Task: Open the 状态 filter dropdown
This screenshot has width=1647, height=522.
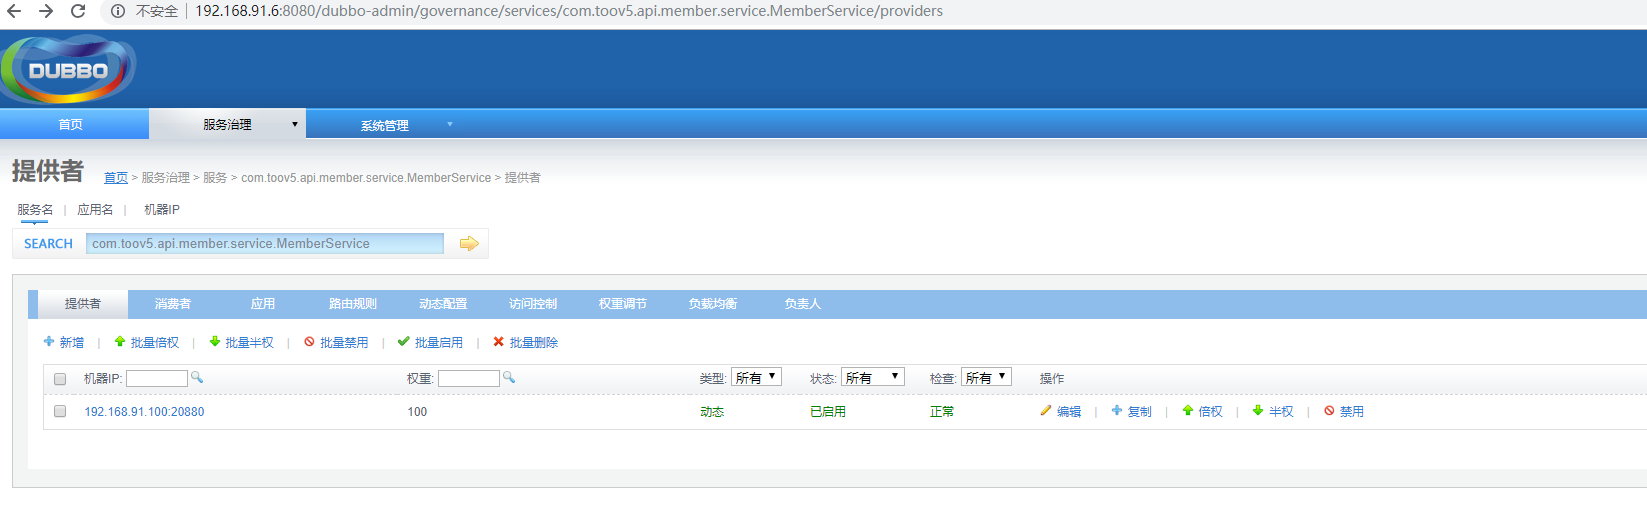Action: coord(873,377)
